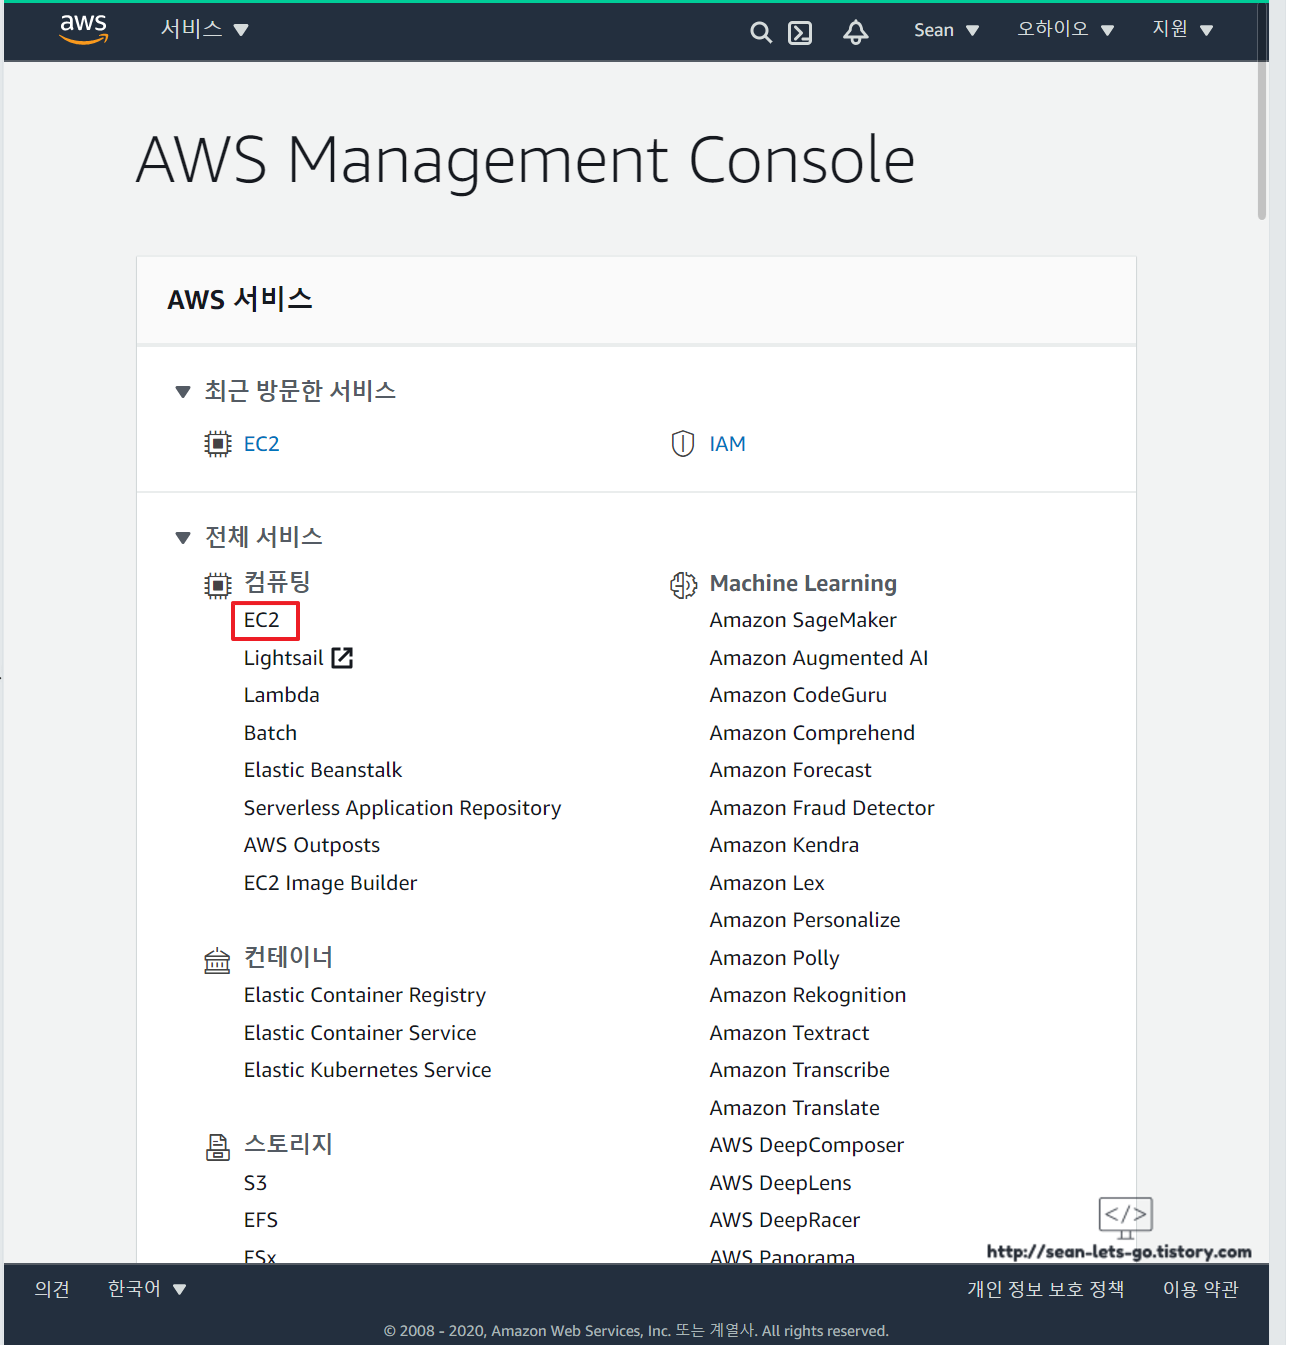
Task: Click the Lightsail external link icon
Action: 342,657
